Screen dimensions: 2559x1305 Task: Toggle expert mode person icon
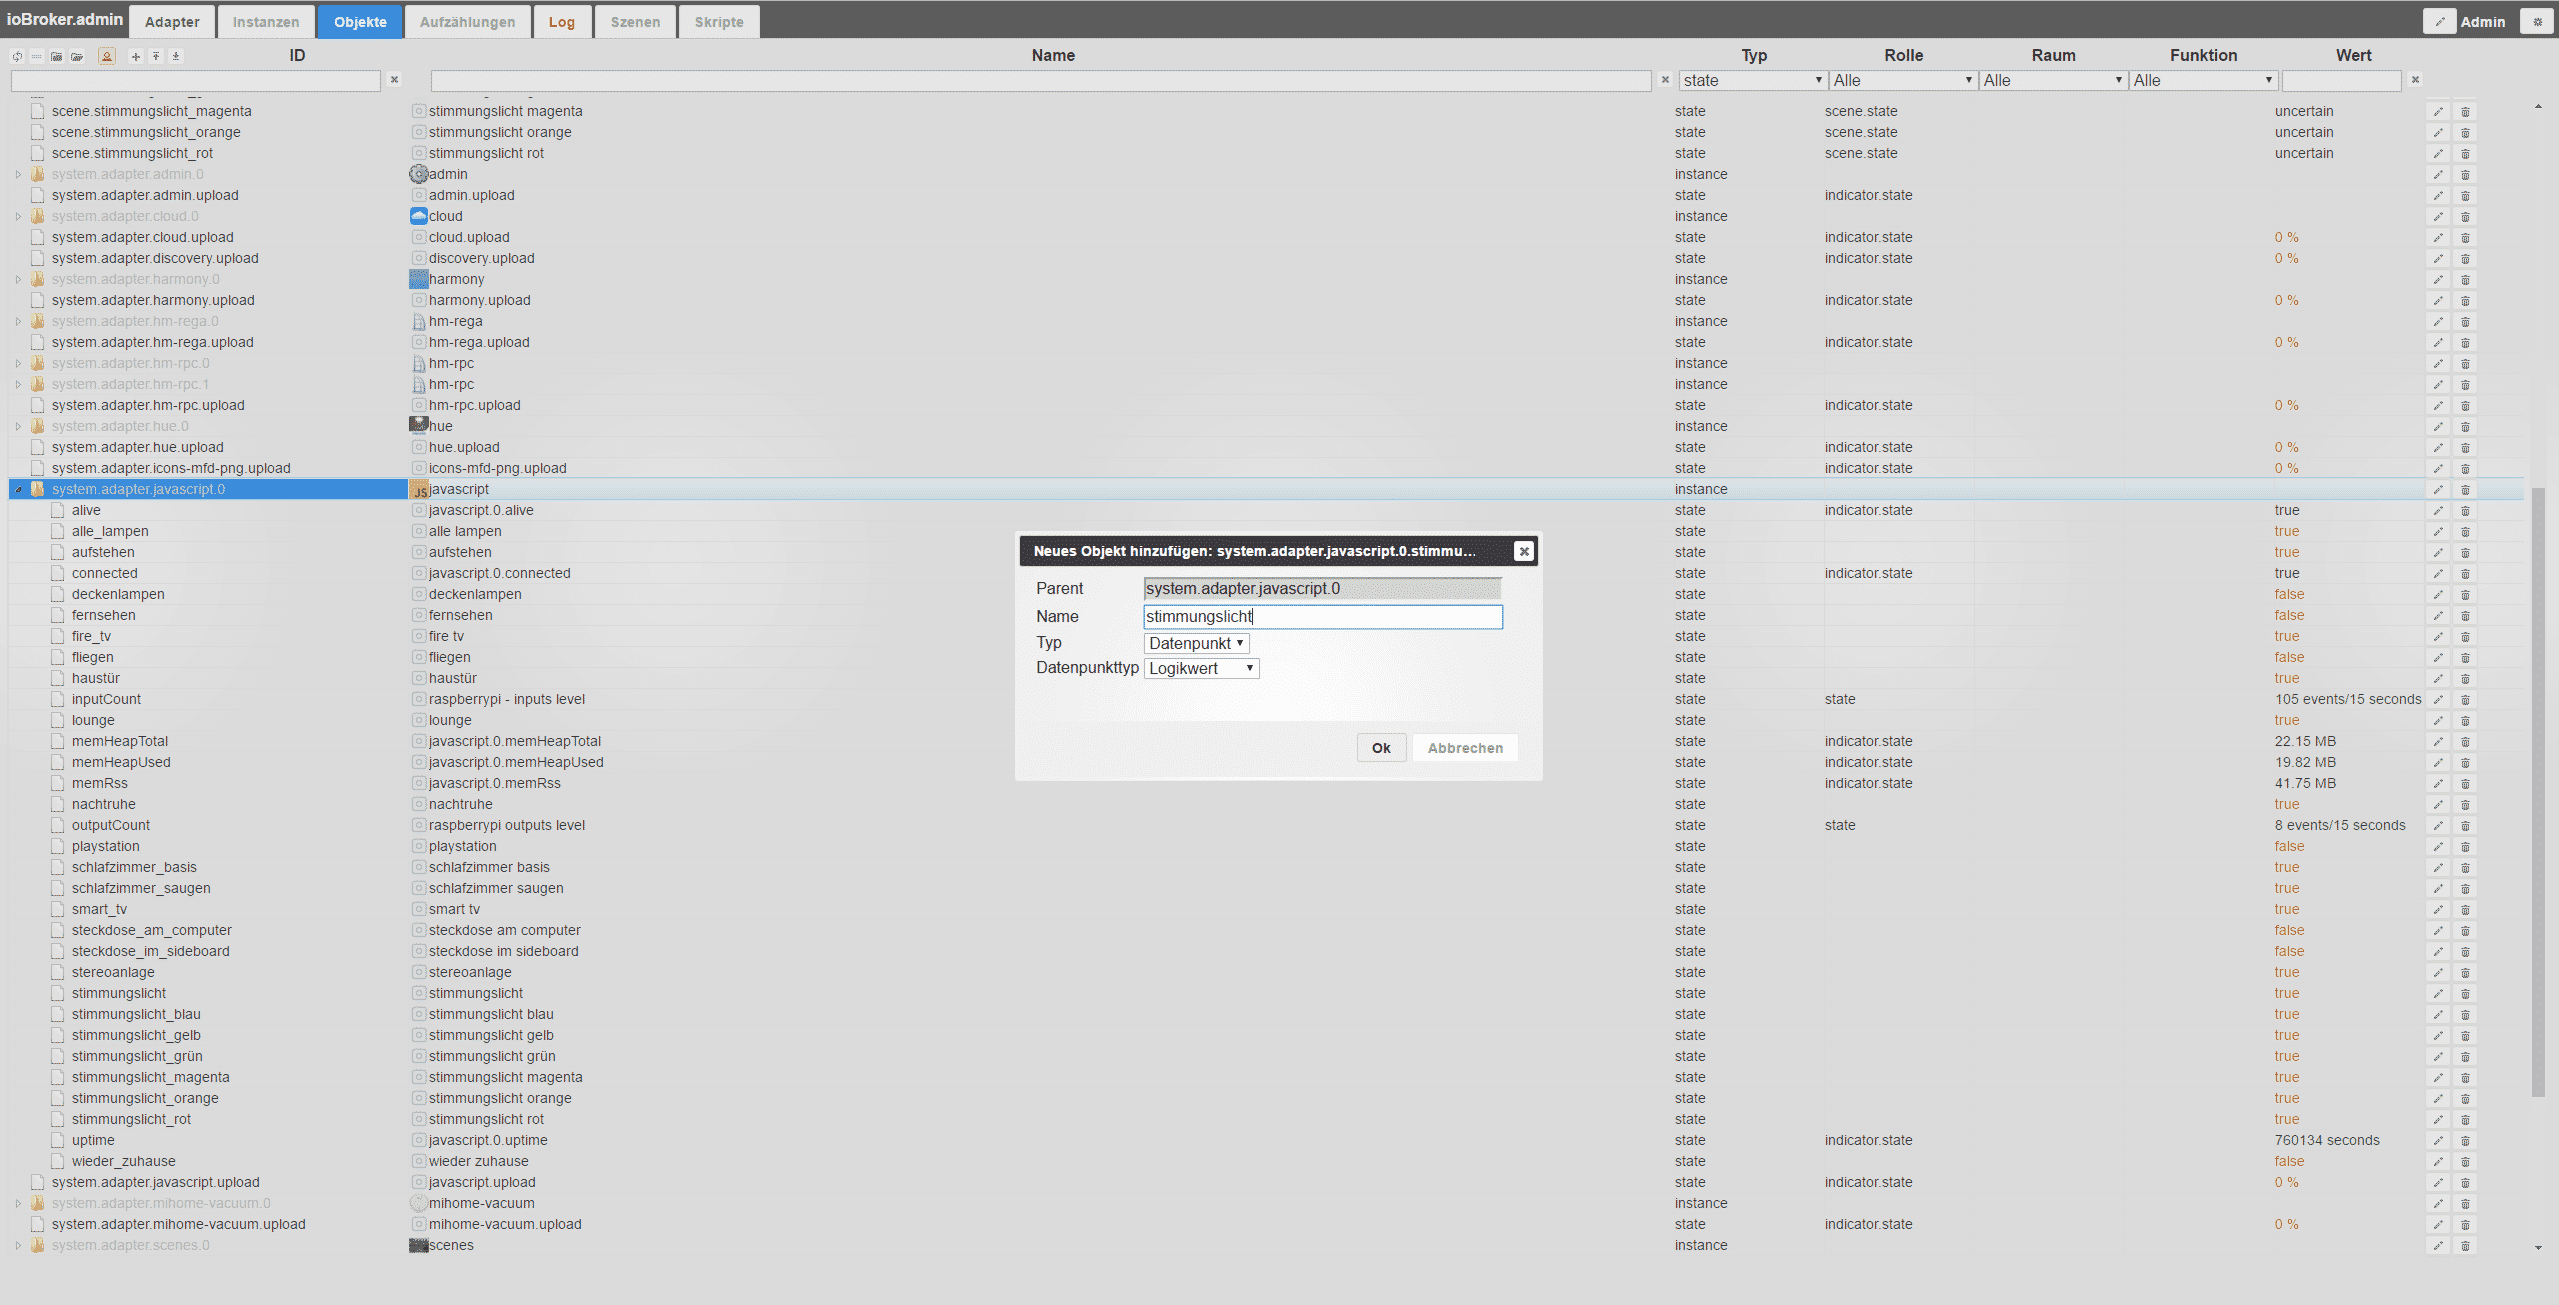(x=107, y=56)
